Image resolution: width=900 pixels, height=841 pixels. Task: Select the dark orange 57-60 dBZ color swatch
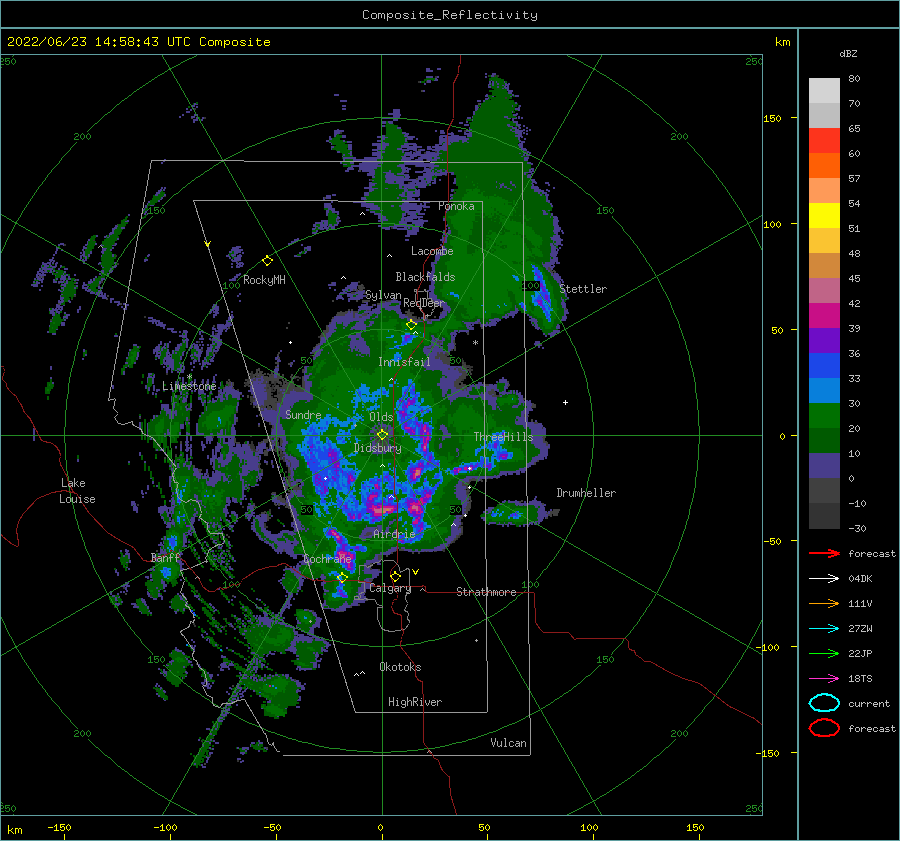824,166
